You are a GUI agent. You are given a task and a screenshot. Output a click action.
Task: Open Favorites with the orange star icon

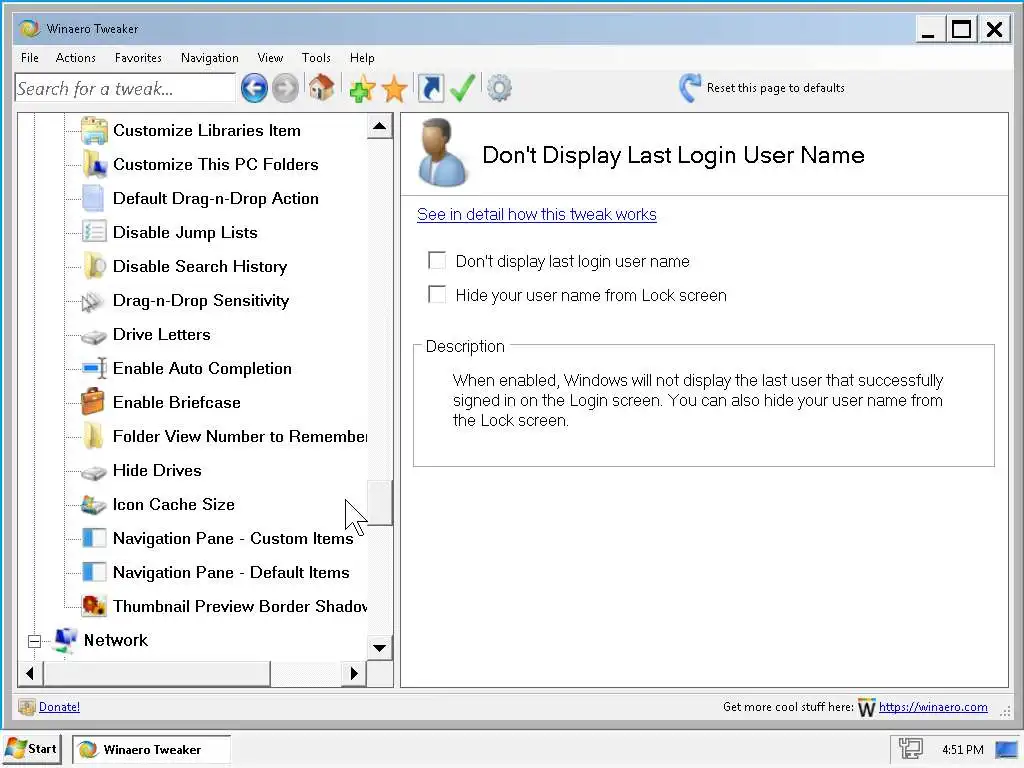point(394,88)
